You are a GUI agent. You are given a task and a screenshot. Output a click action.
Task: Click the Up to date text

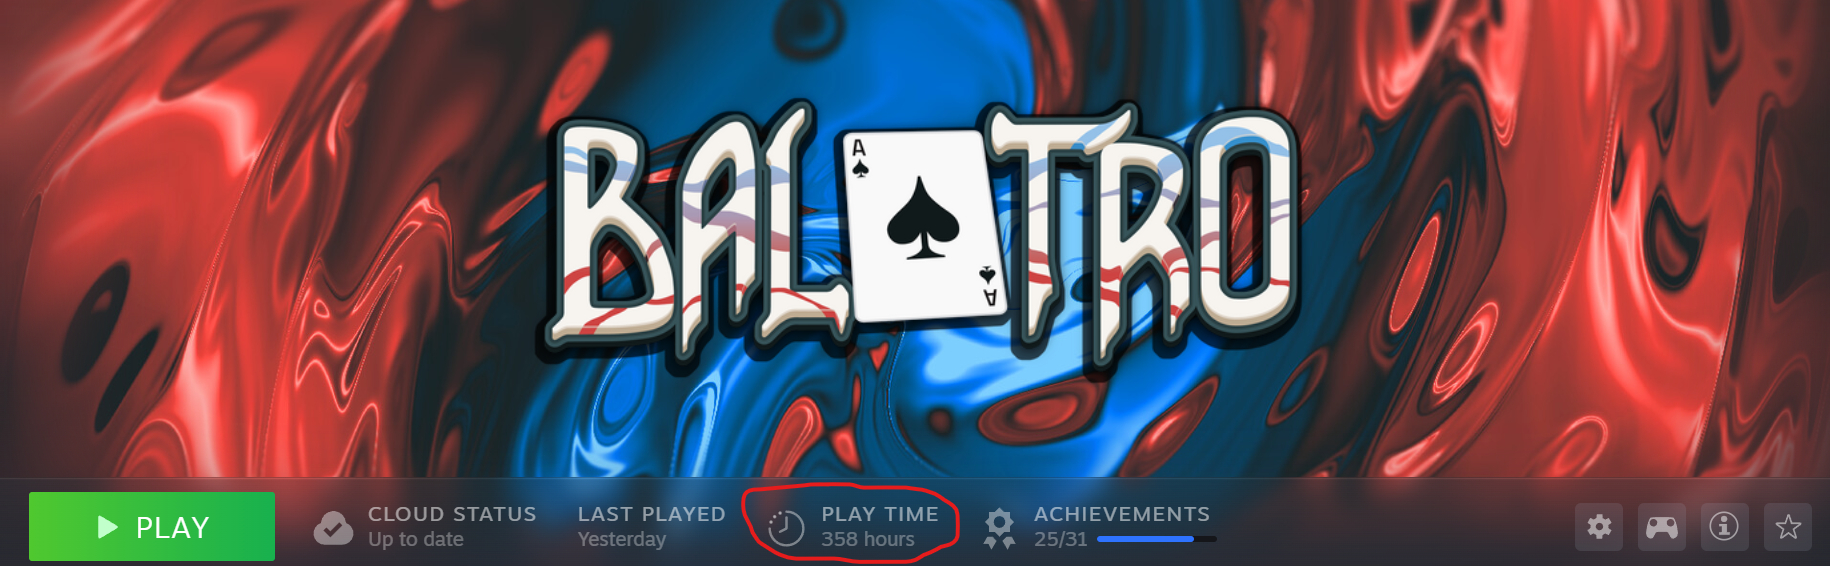(x=416, y=539)
